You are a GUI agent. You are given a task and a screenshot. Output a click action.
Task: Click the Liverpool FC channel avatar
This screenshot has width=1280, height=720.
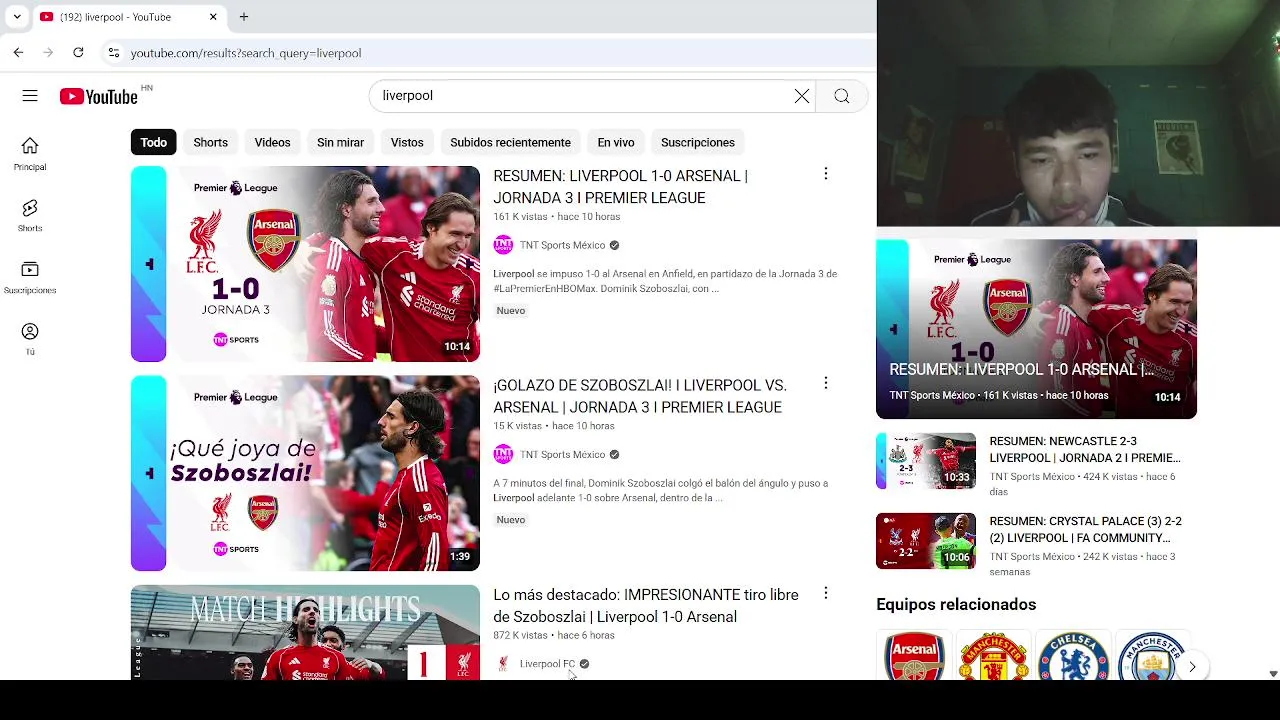(503, 664)
